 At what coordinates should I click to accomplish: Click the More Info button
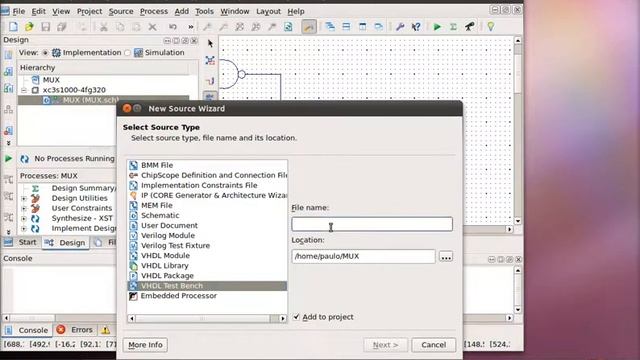coord(145,345)
